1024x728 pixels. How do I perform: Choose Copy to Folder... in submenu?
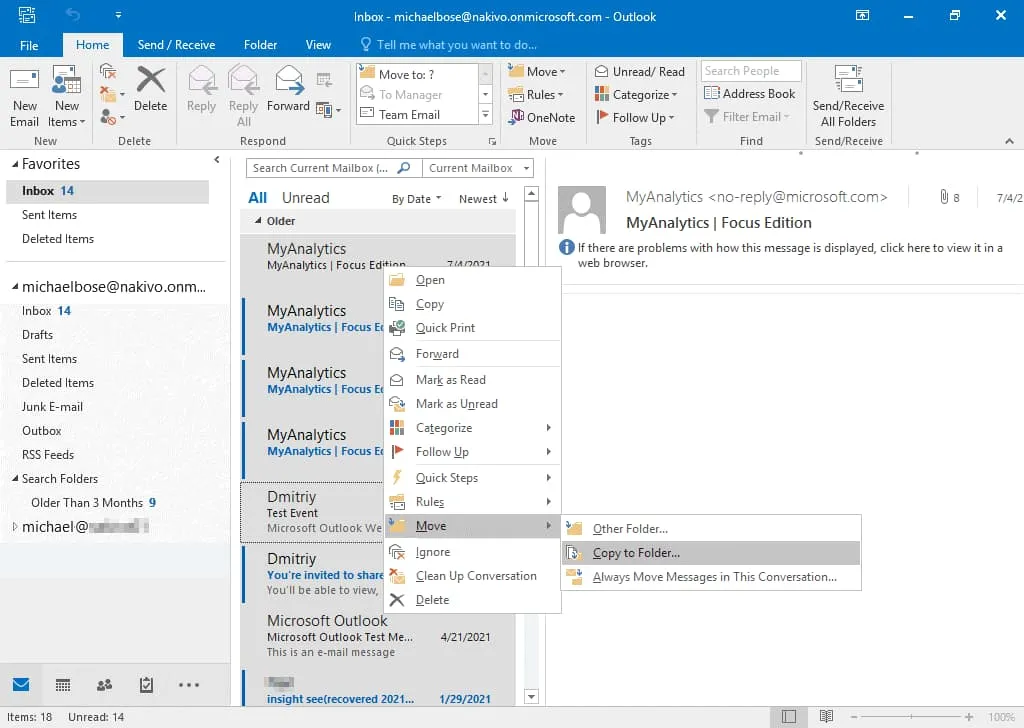[x=636, y=553]
